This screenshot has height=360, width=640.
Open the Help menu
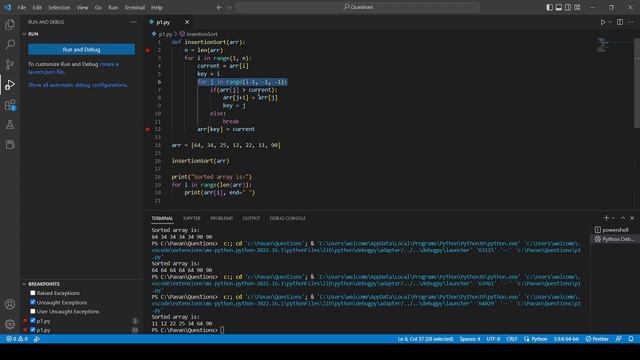157,7
